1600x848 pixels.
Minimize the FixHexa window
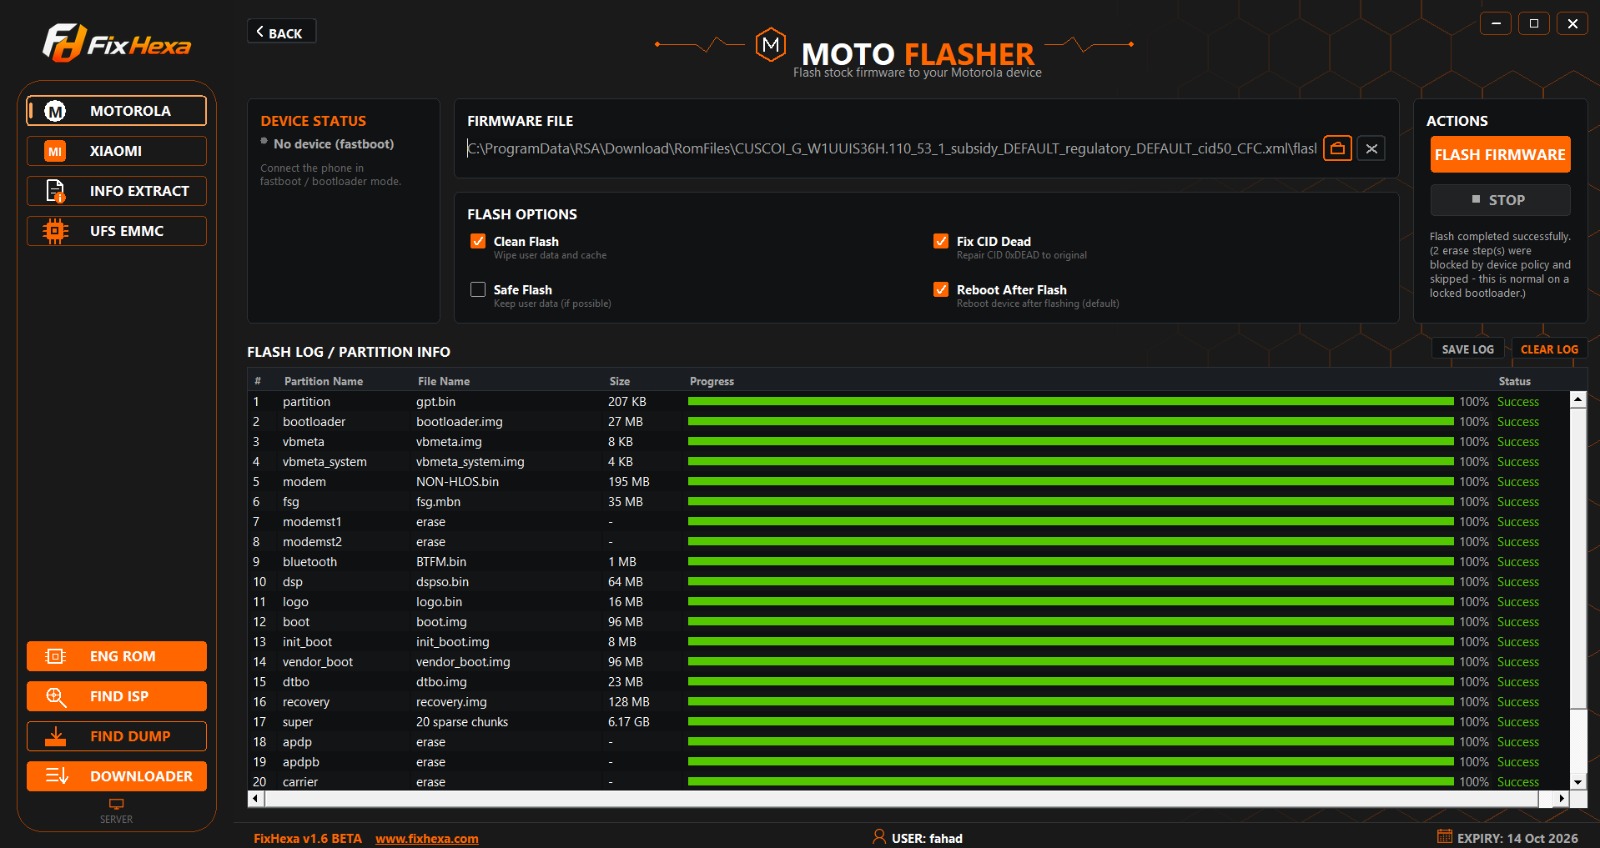tap(1496, 23)
